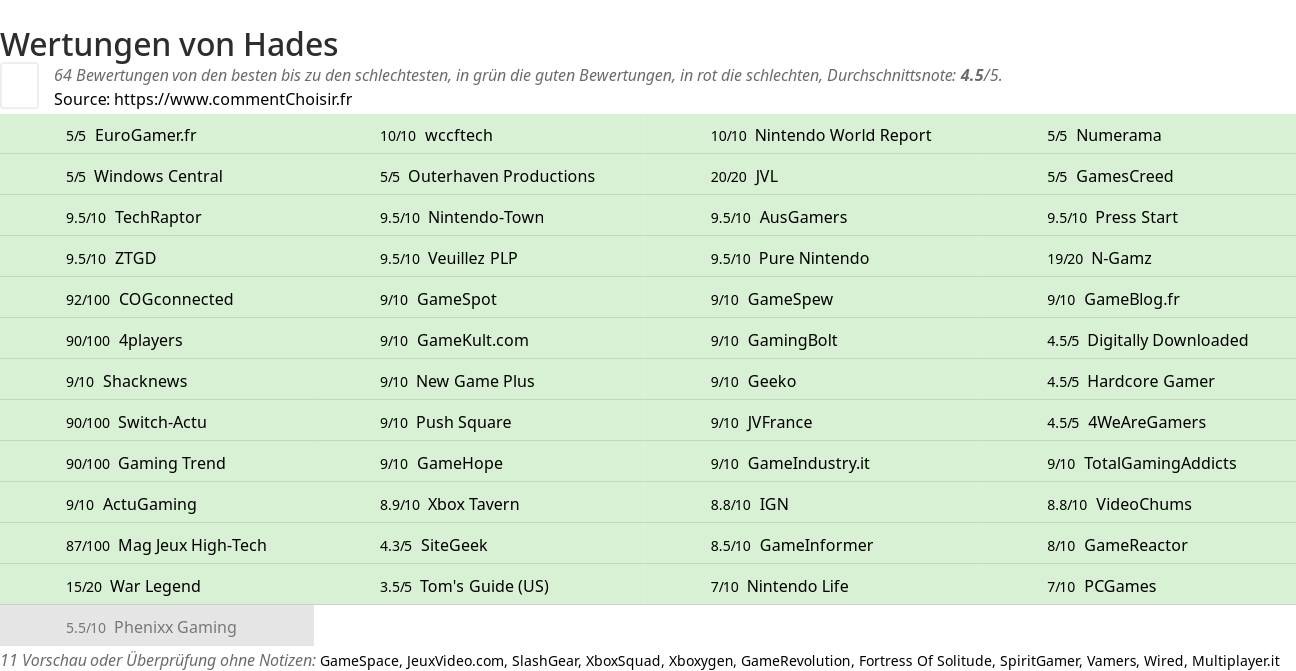
Task: Open the Press Start review
Action: click(1112, 217)
